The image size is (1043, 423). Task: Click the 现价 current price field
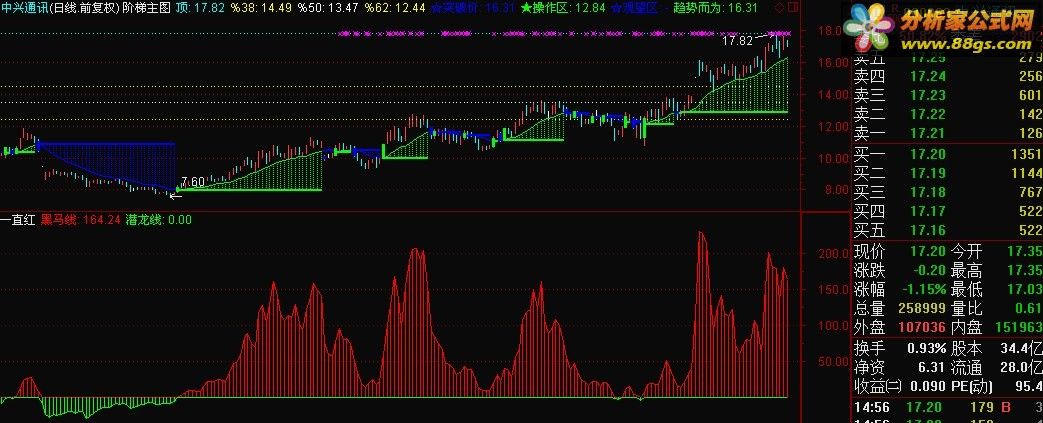(899, 251)
